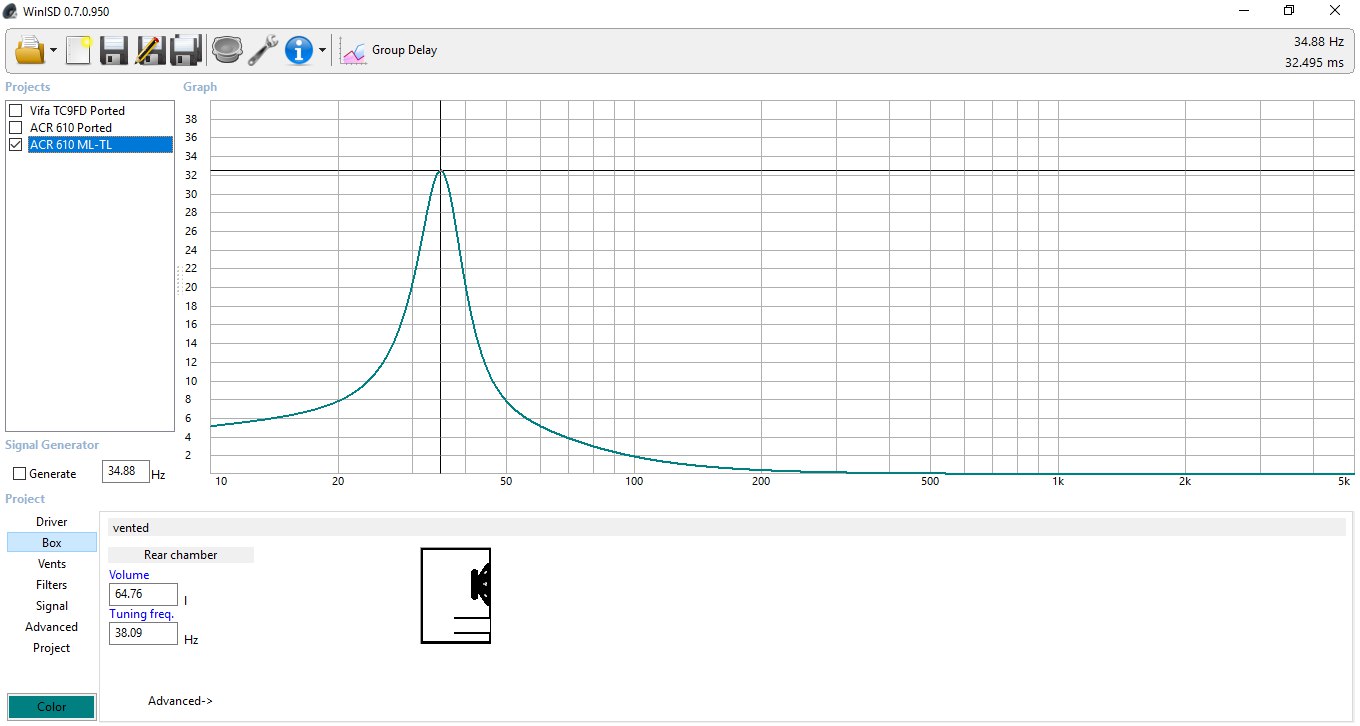Switch to the Vents tab

click(x=52, y=564)
